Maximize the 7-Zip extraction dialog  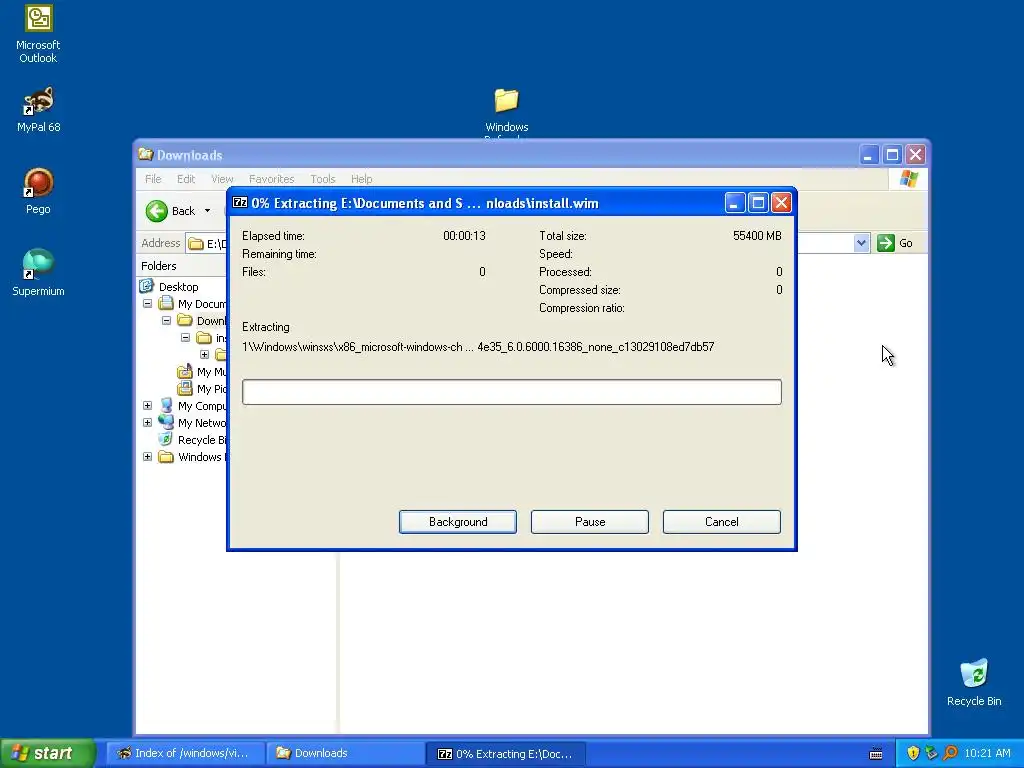pyautogui.click(x=758, y=203)
